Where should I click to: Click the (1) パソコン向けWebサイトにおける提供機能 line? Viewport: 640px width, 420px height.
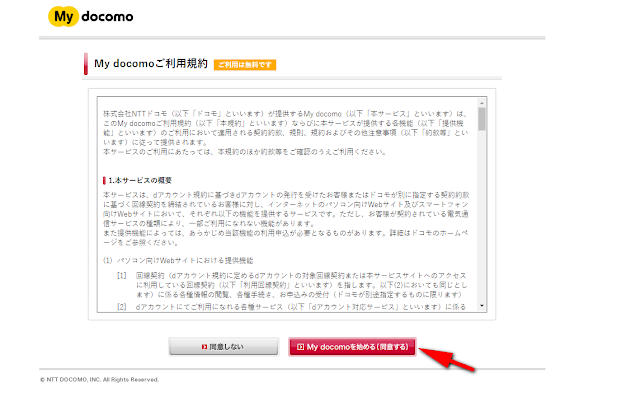pos(178,260)
